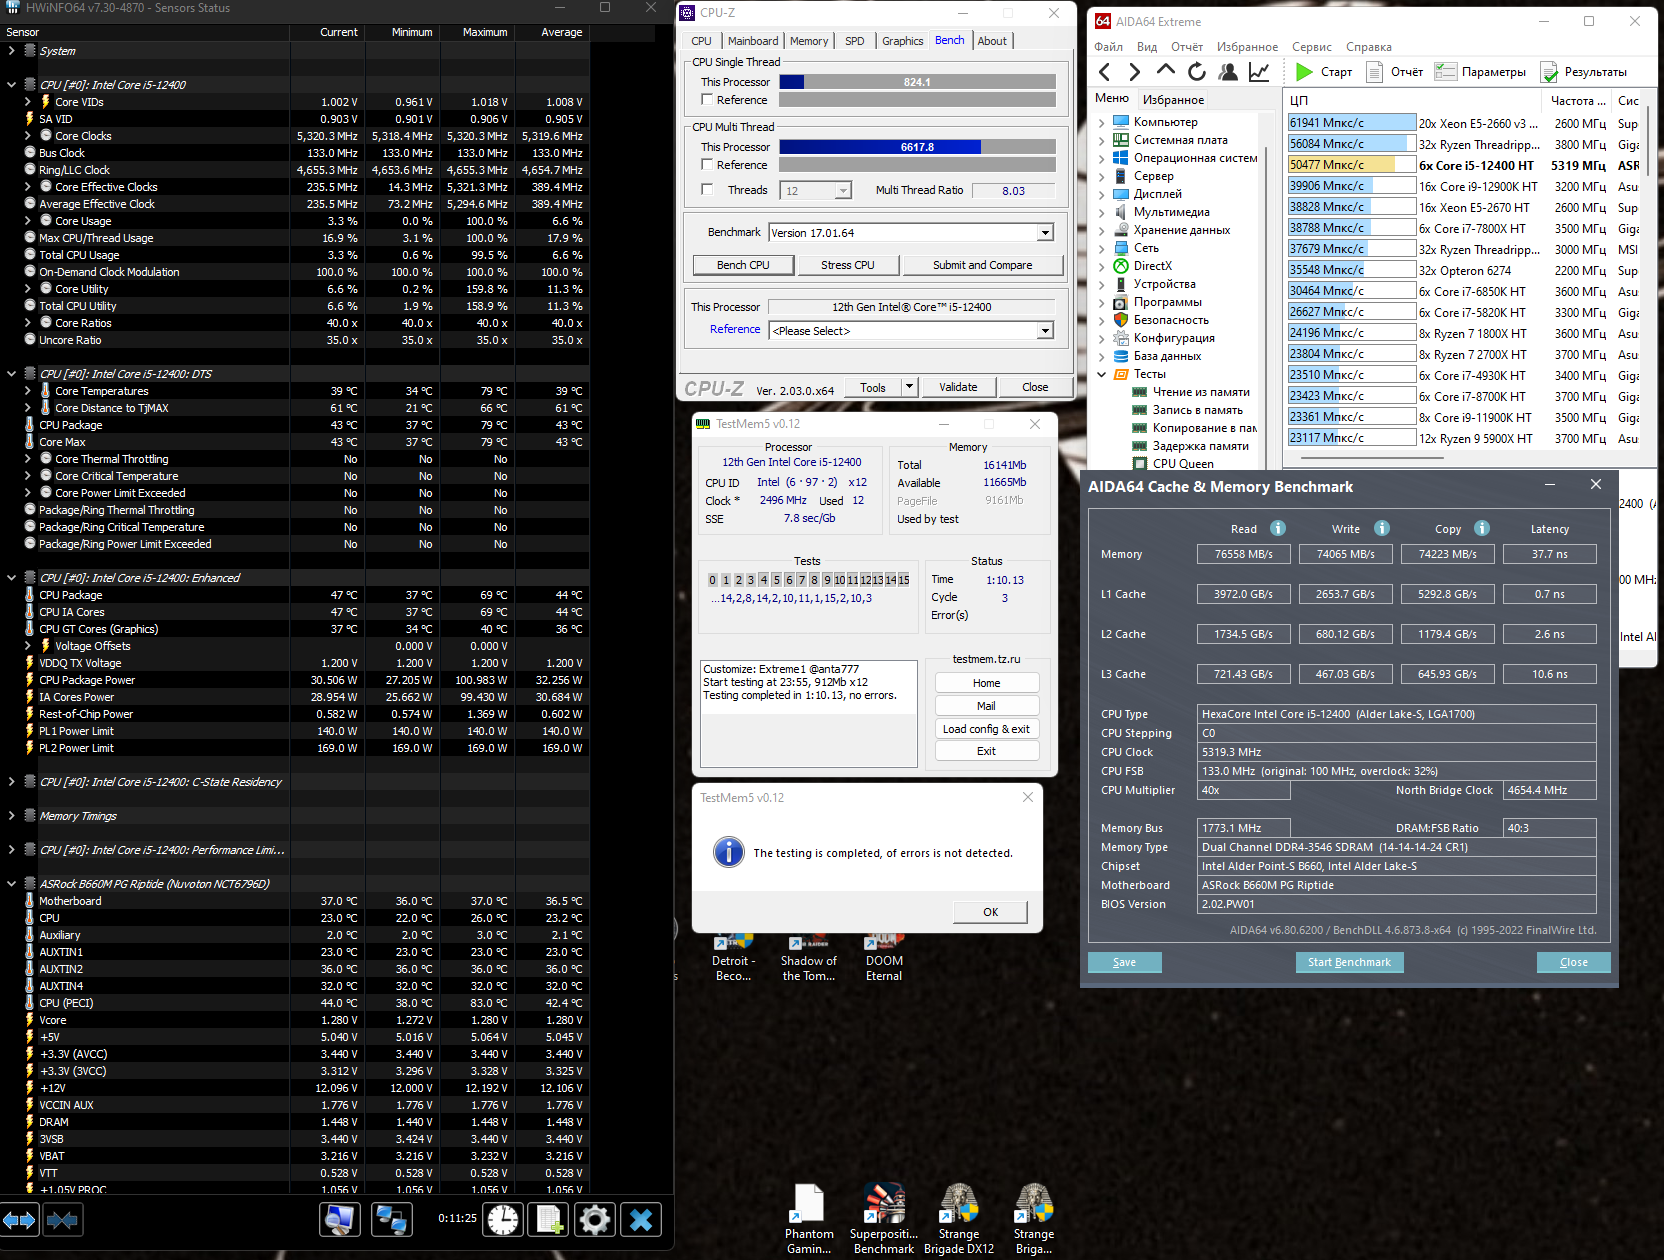Click the expand layout arrows icon in HWiNFO
Viewport: 1664px width, 1260px height.
(19, 1219)
